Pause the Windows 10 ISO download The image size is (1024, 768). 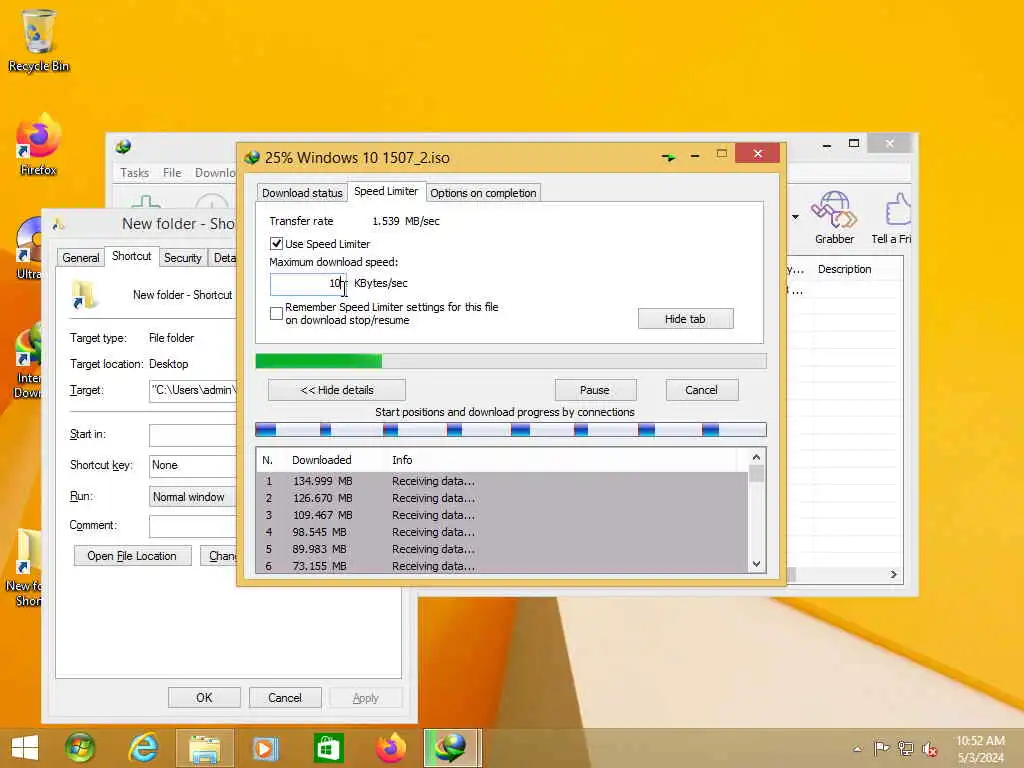595,390
